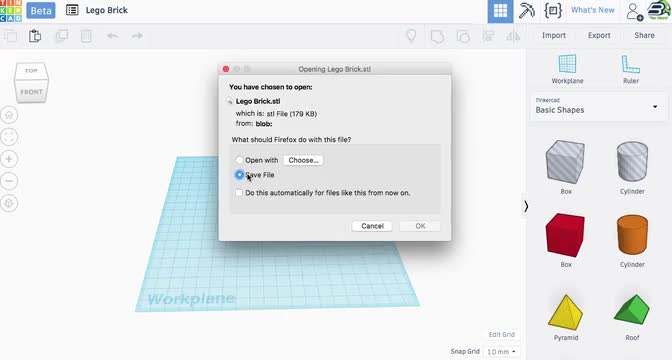Click the Delete trash icon

[x=86, y=36]
